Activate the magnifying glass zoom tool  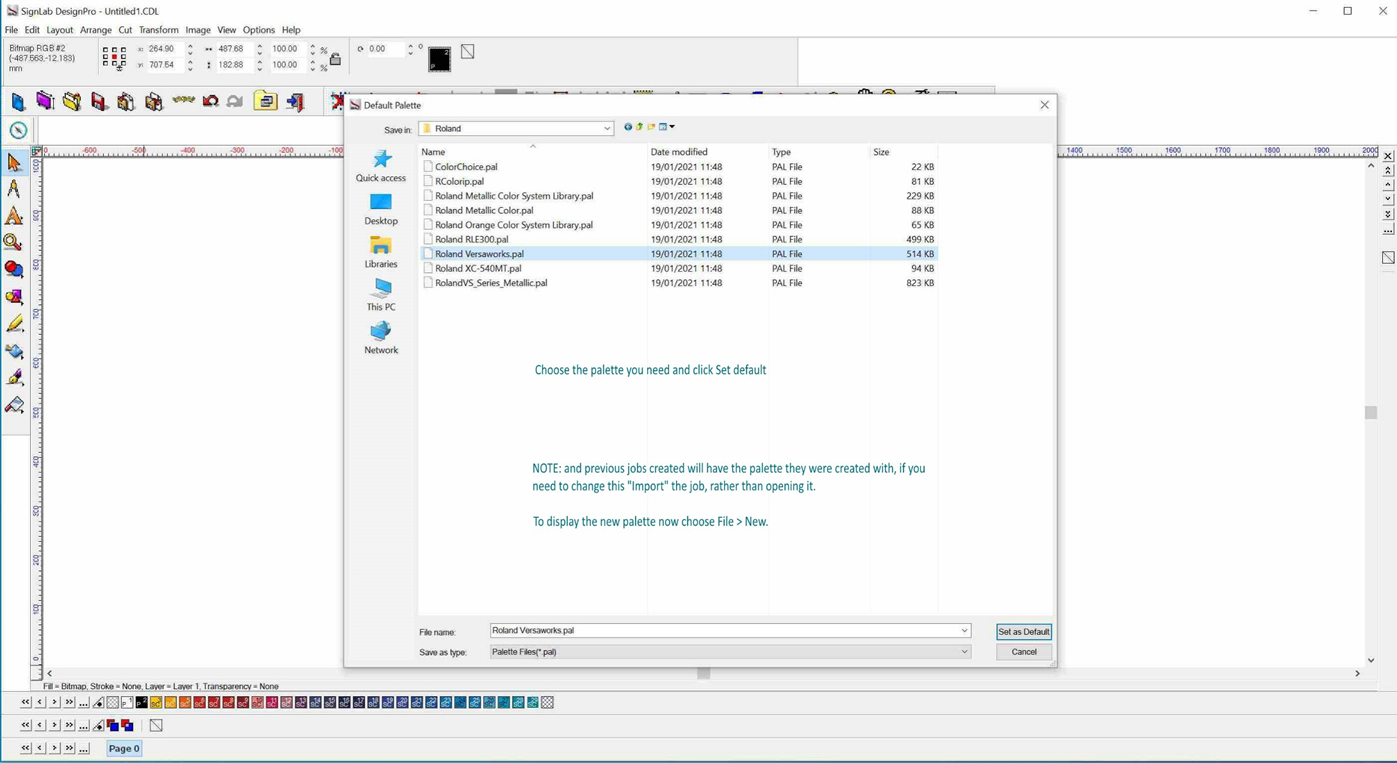(14, 242)
